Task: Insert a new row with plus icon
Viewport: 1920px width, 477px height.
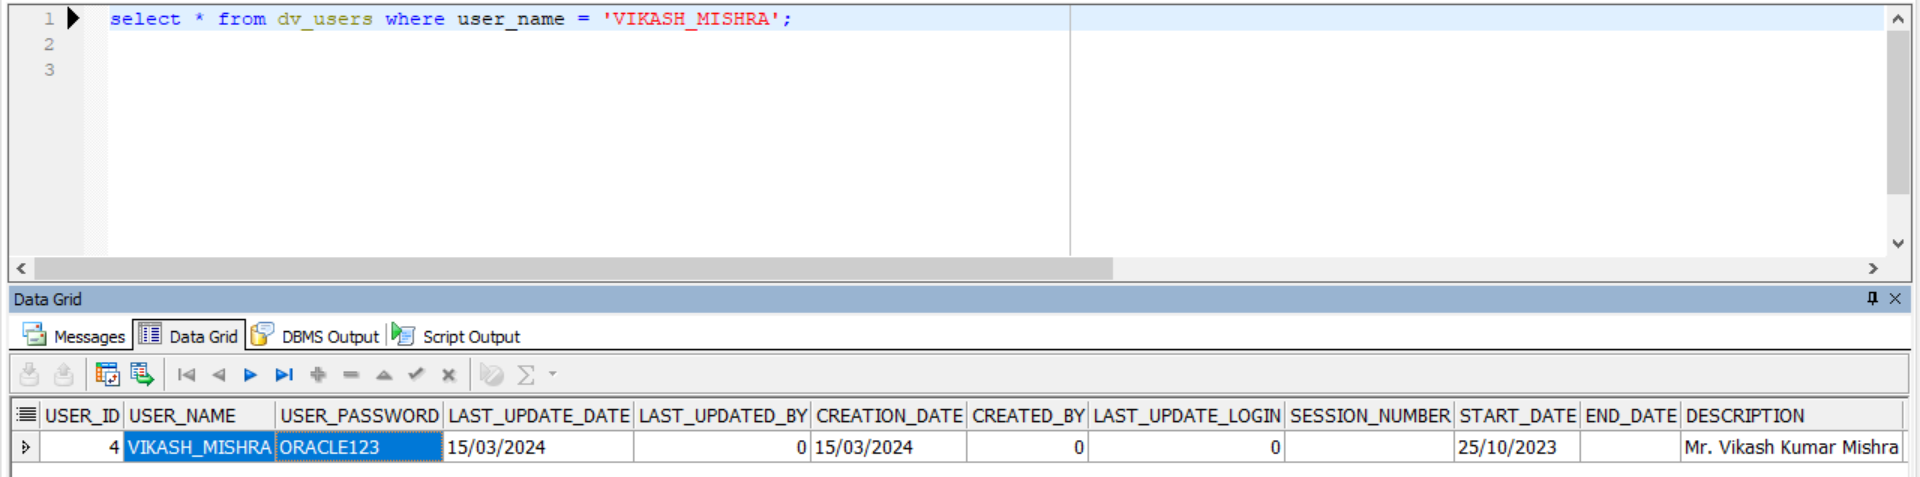Action: pos(318,375)
